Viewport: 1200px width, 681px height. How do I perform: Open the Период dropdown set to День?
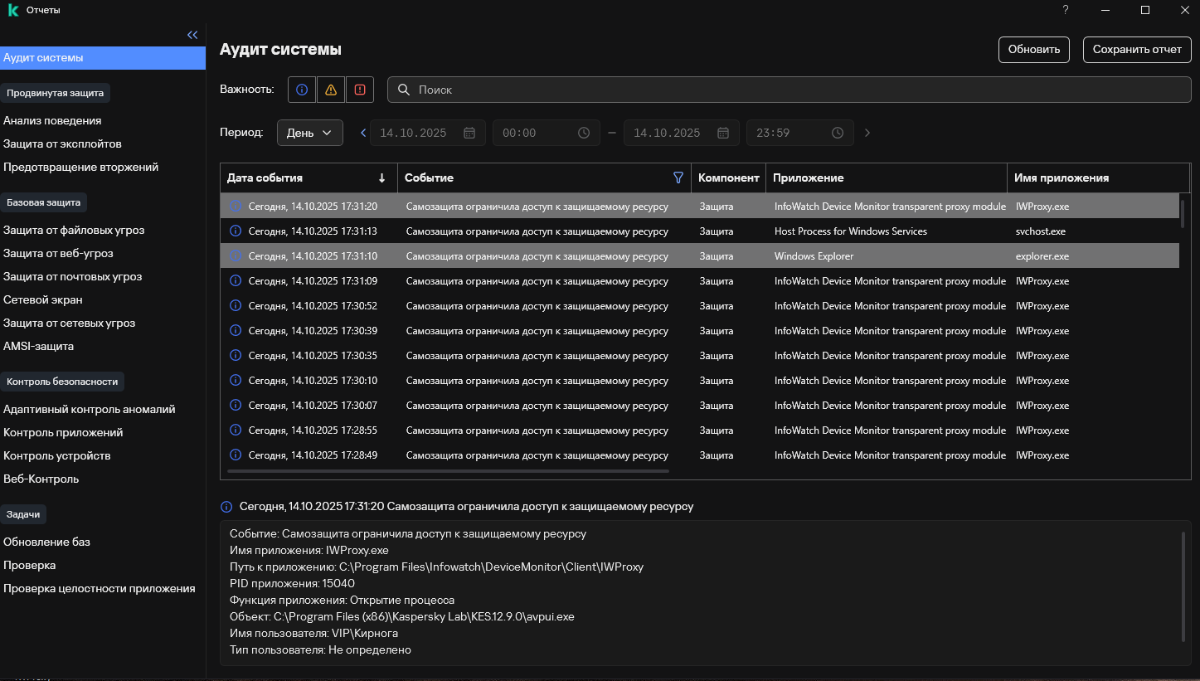[310, 133]
